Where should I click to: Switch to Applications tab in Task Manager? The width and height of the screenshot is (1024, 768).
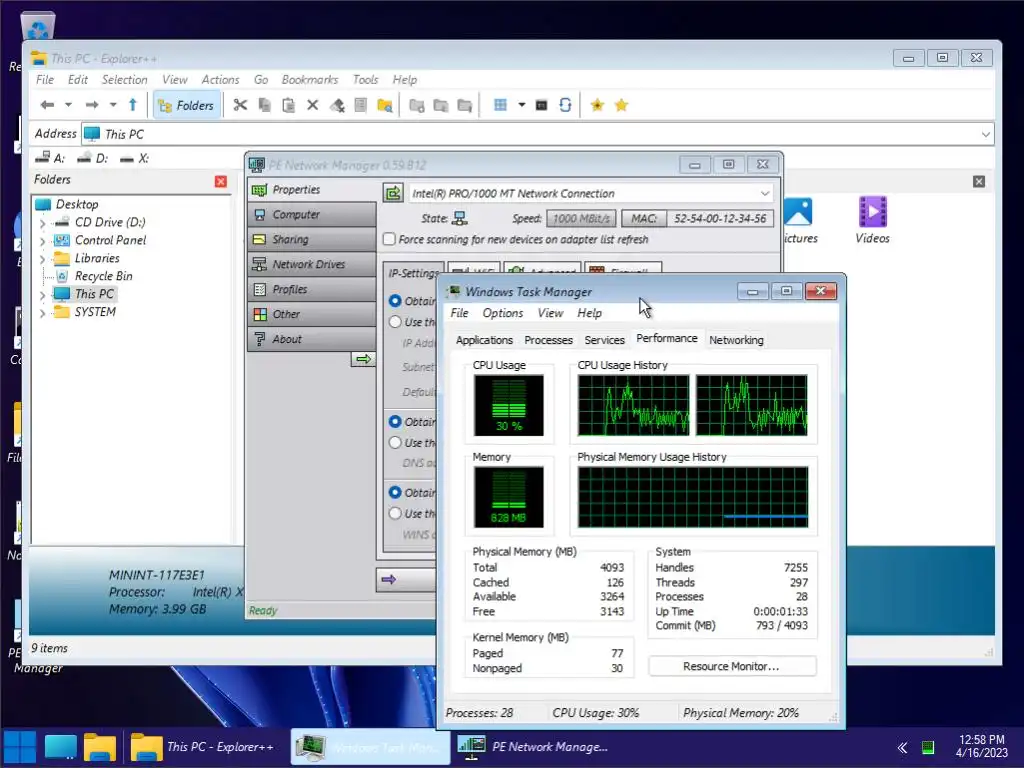(484, 340)
